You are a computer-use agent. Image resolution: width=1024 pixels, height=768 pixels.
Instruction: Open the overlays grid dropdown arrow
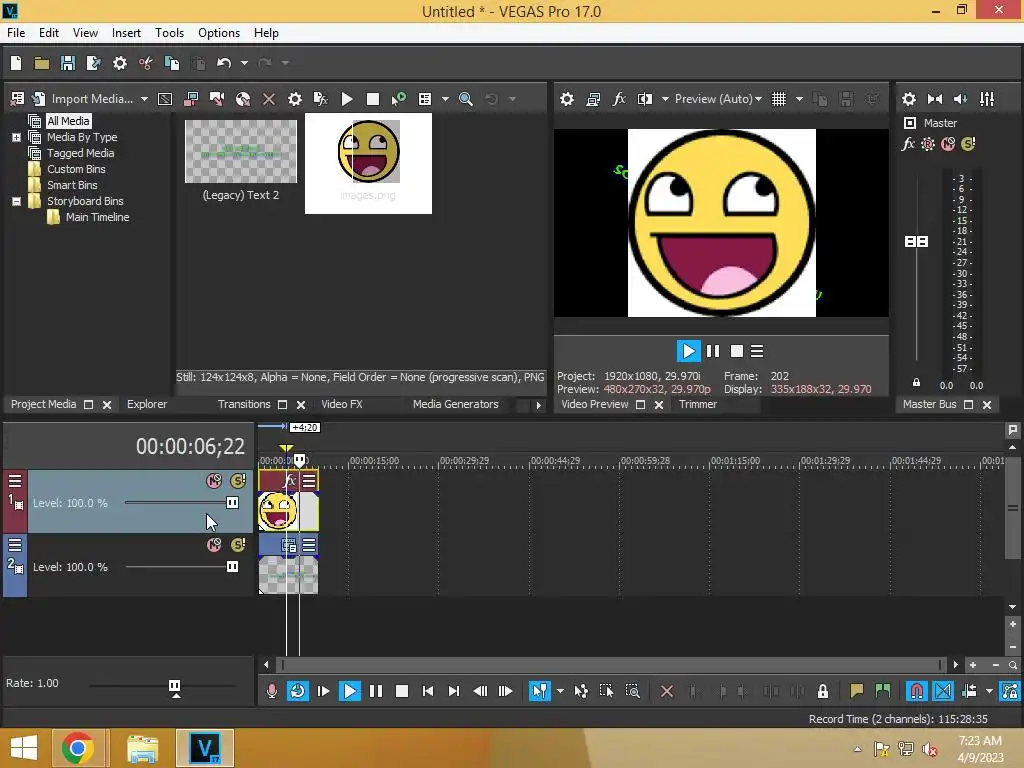(799, 99)
